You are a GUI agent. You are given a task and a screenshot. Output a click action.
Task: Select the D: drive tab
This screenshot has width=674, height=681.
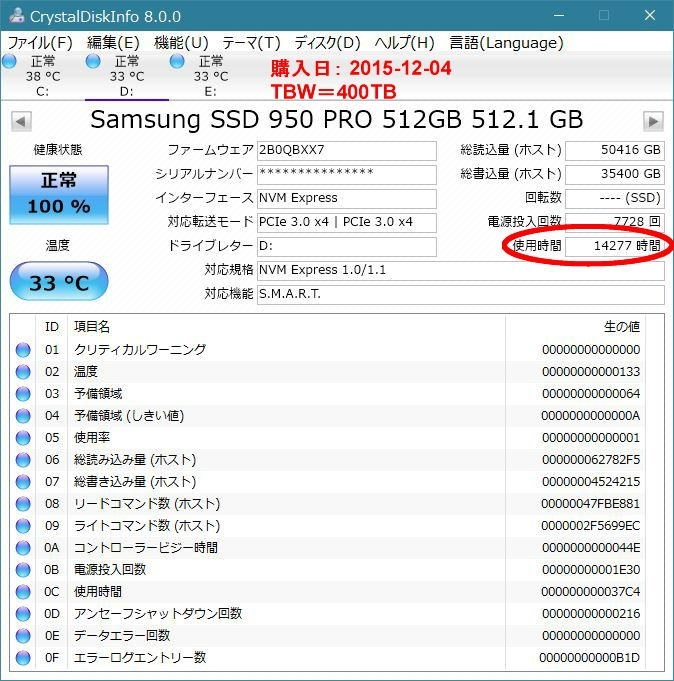126,76
